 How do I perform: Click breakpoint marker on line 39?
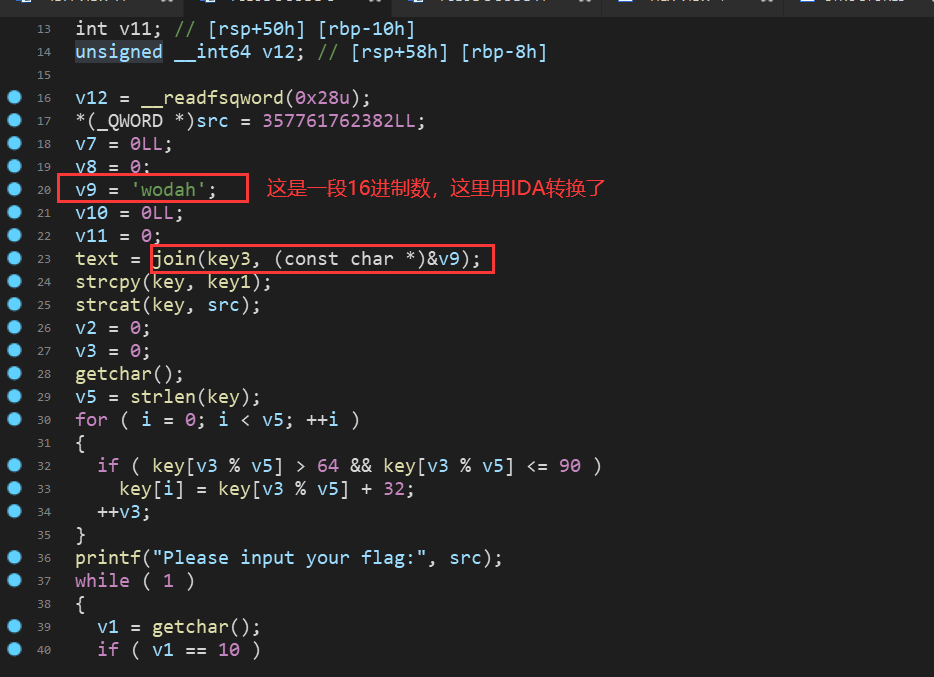tap(14, 626)
